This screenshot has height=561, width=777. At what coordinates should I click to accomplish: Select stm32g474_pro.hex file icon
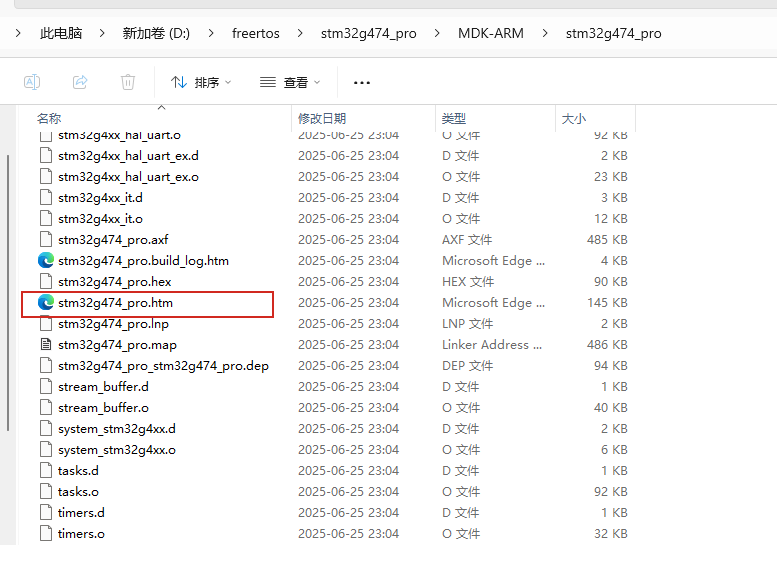coord(46,281)
